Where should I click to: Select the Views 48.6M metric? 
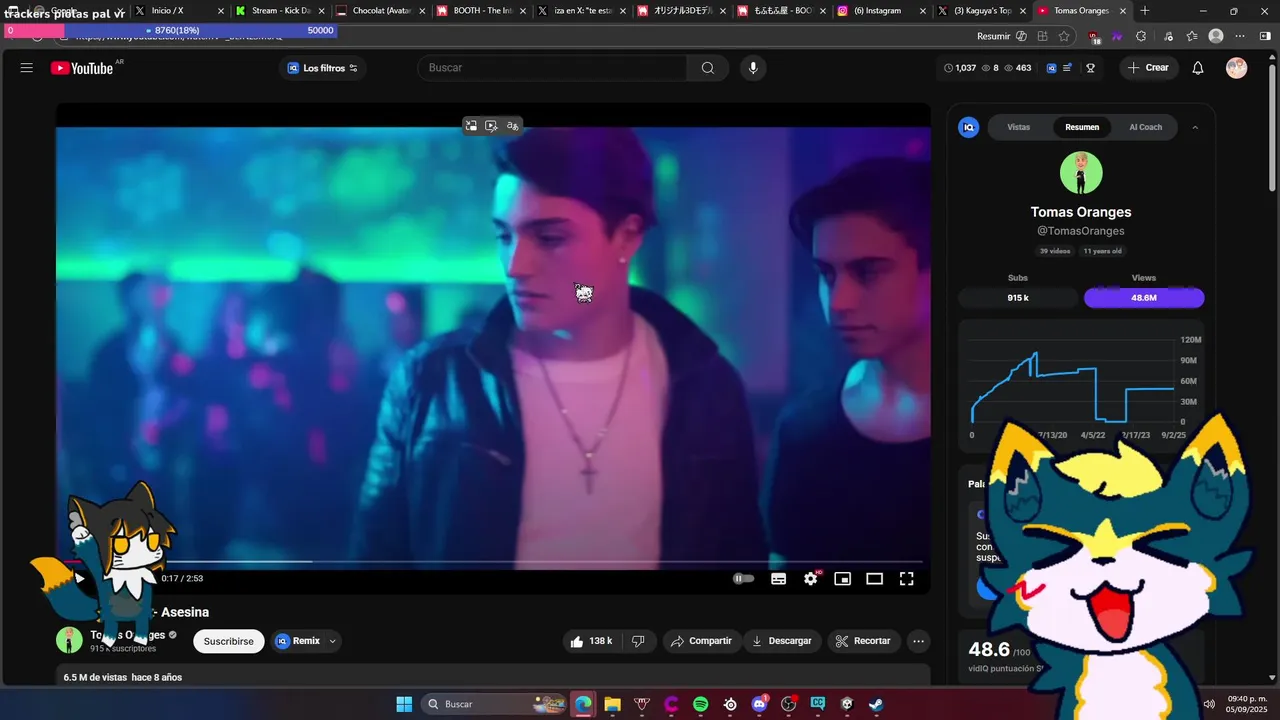[x=1144, y=298]
